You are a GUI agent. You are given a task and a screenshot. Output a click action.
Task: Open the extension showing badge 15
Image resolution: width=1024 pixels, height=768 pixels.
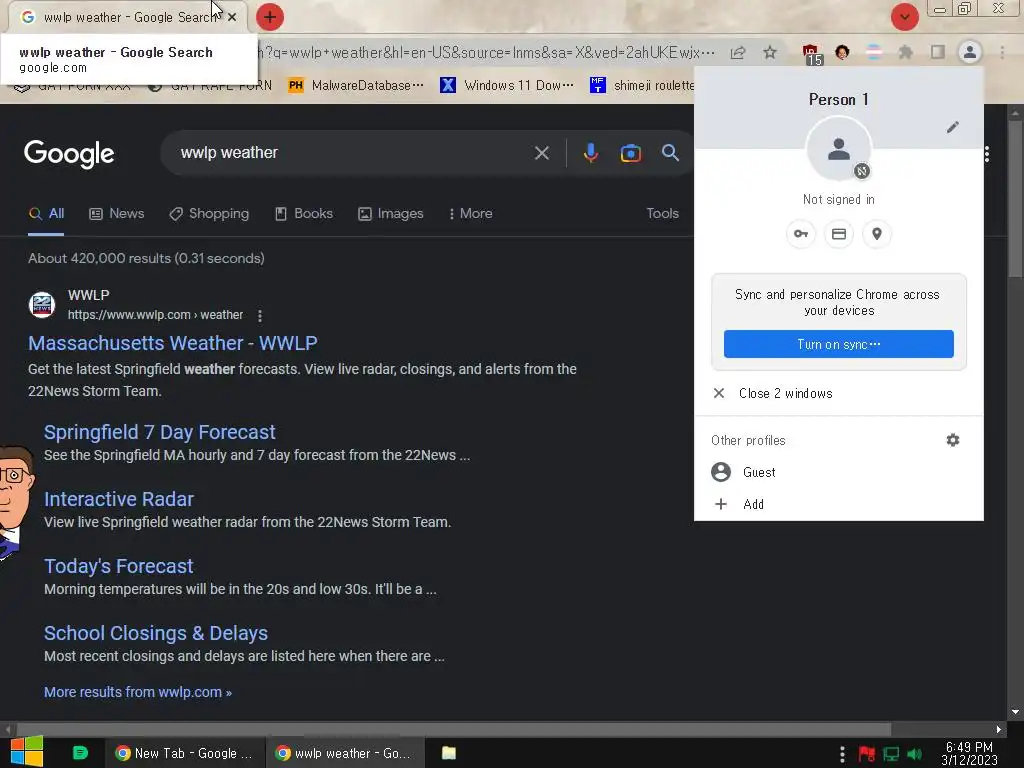811,54
